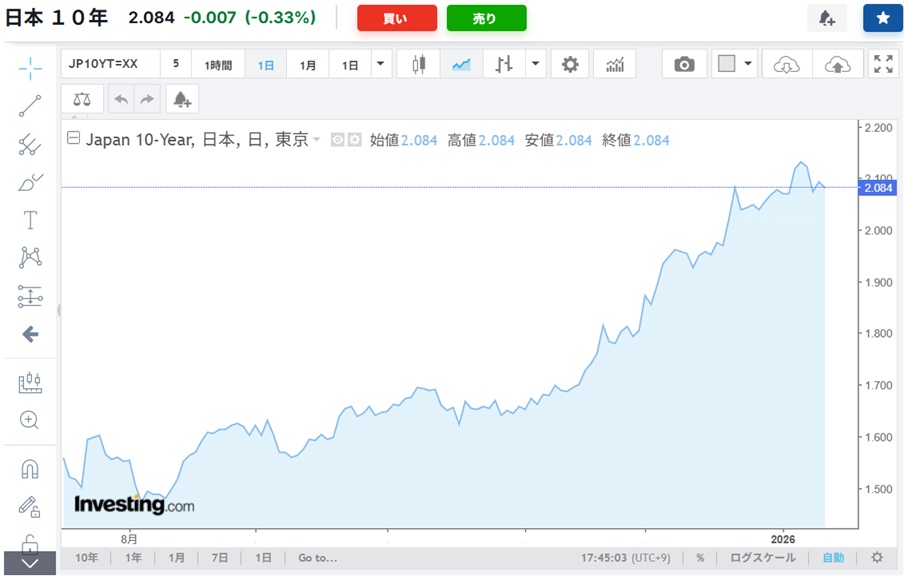Create a price alert with the bell-plus icon at top right
Viewport: 904px width, 576px height.
point(826,18)
